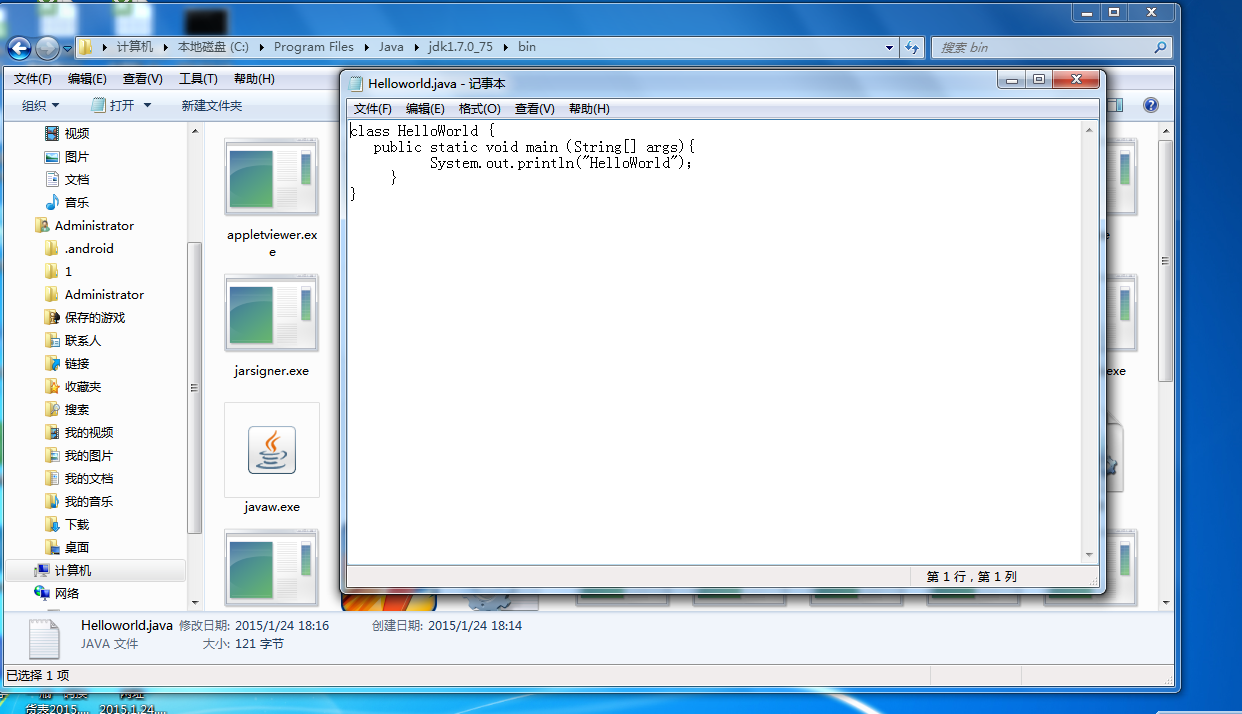Click 打开 button in Explorer toolbar
The image size is (1242, 714).
112,105
